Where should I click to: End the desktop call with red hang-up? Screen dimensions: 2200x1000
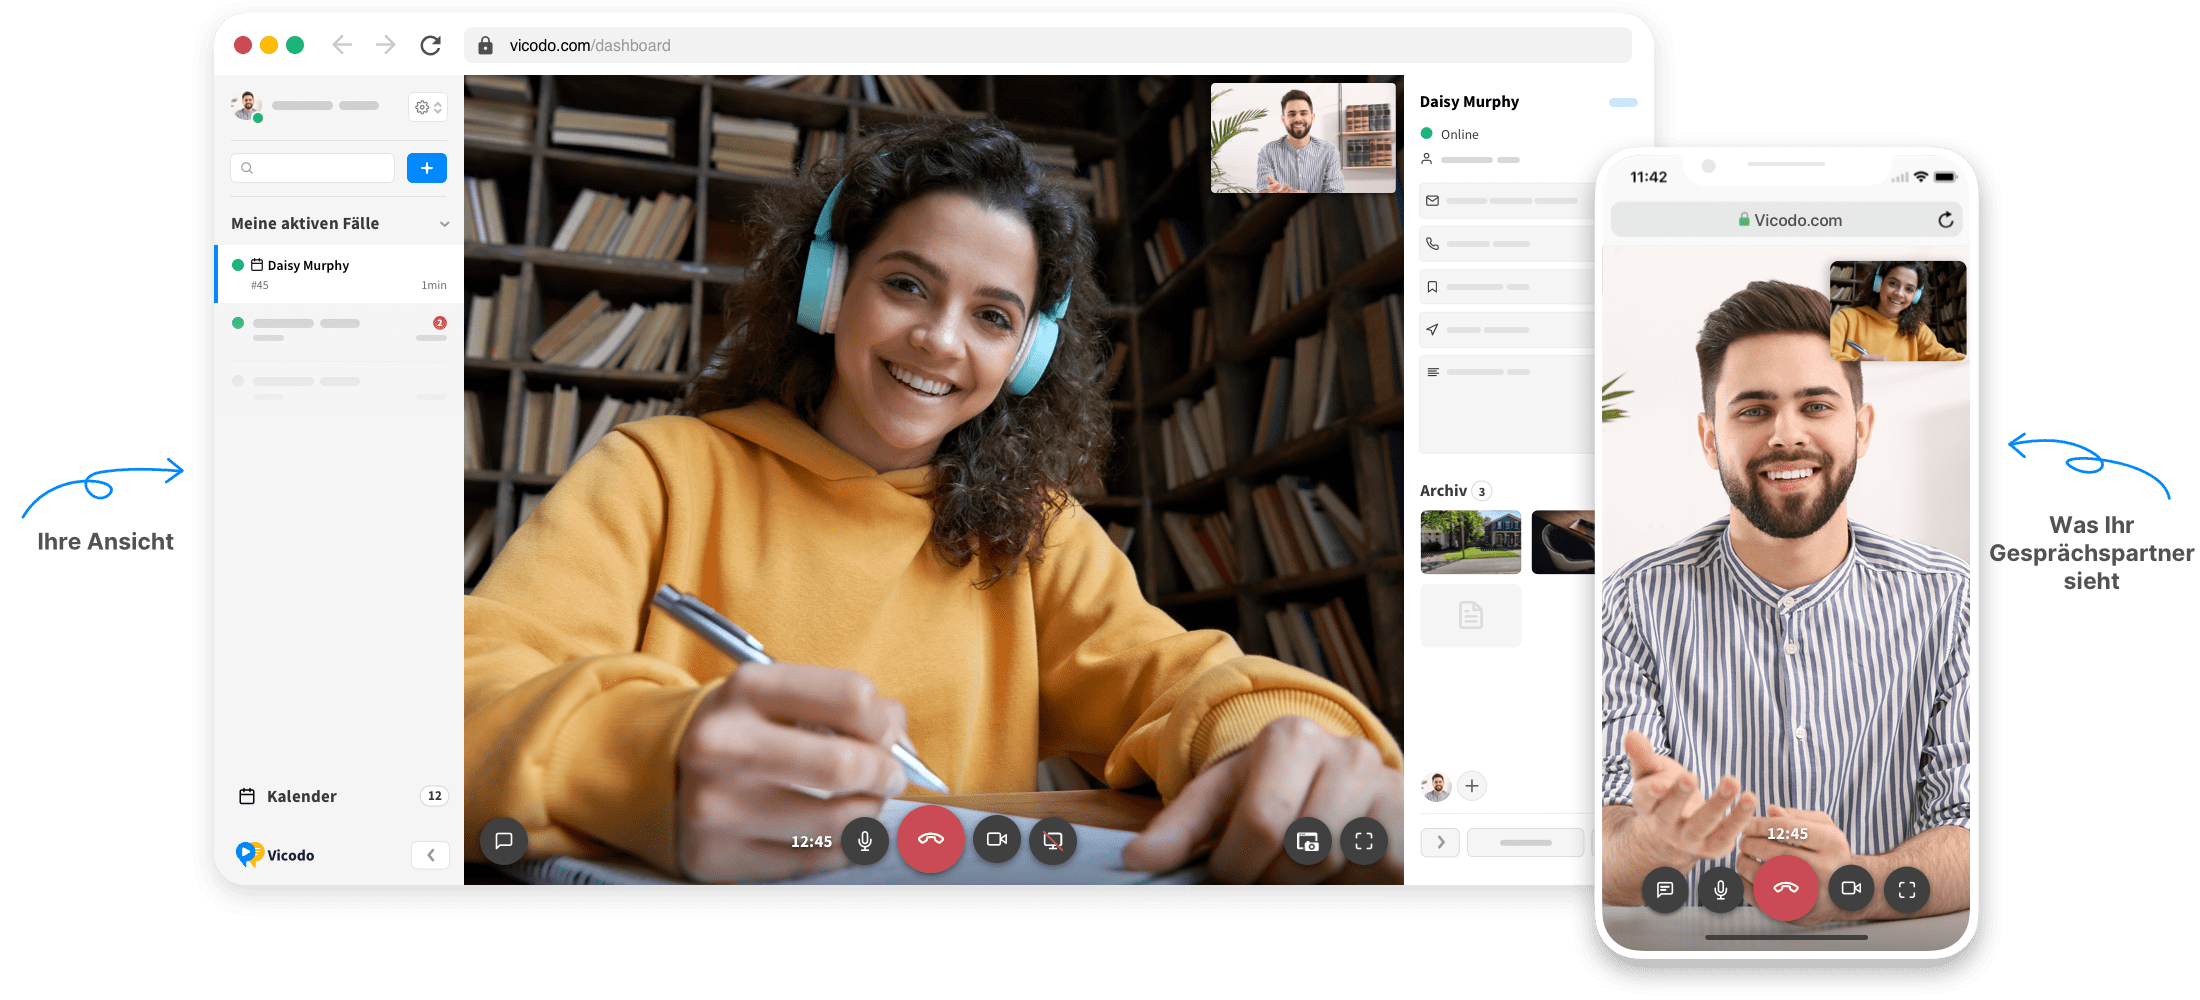pyautogui.click(x=931, y=839)
